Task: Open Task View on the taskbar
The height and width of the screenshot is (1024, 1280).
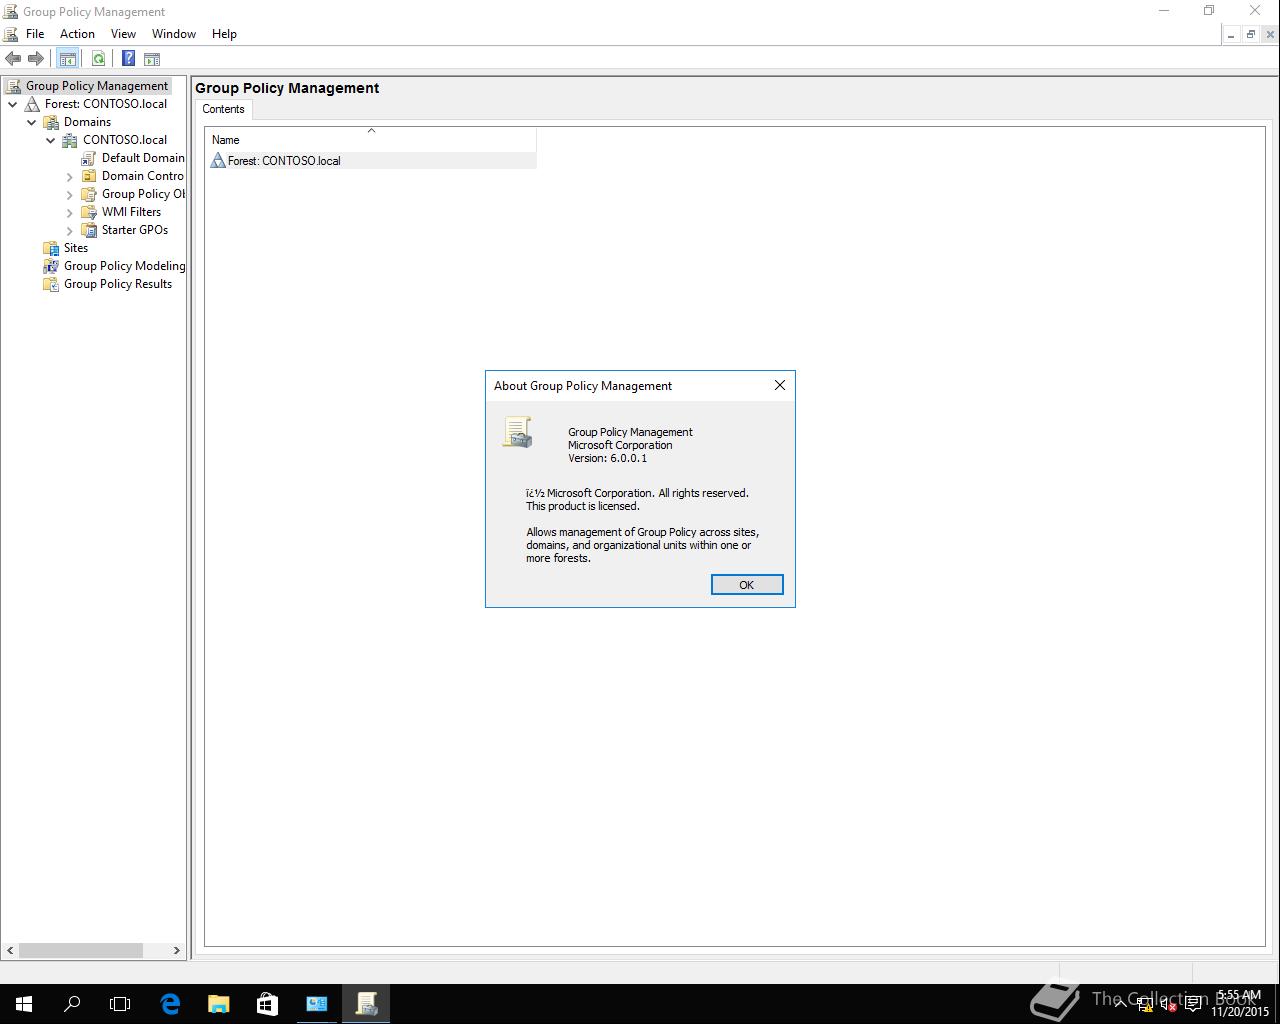Action: coord(120,1003)
